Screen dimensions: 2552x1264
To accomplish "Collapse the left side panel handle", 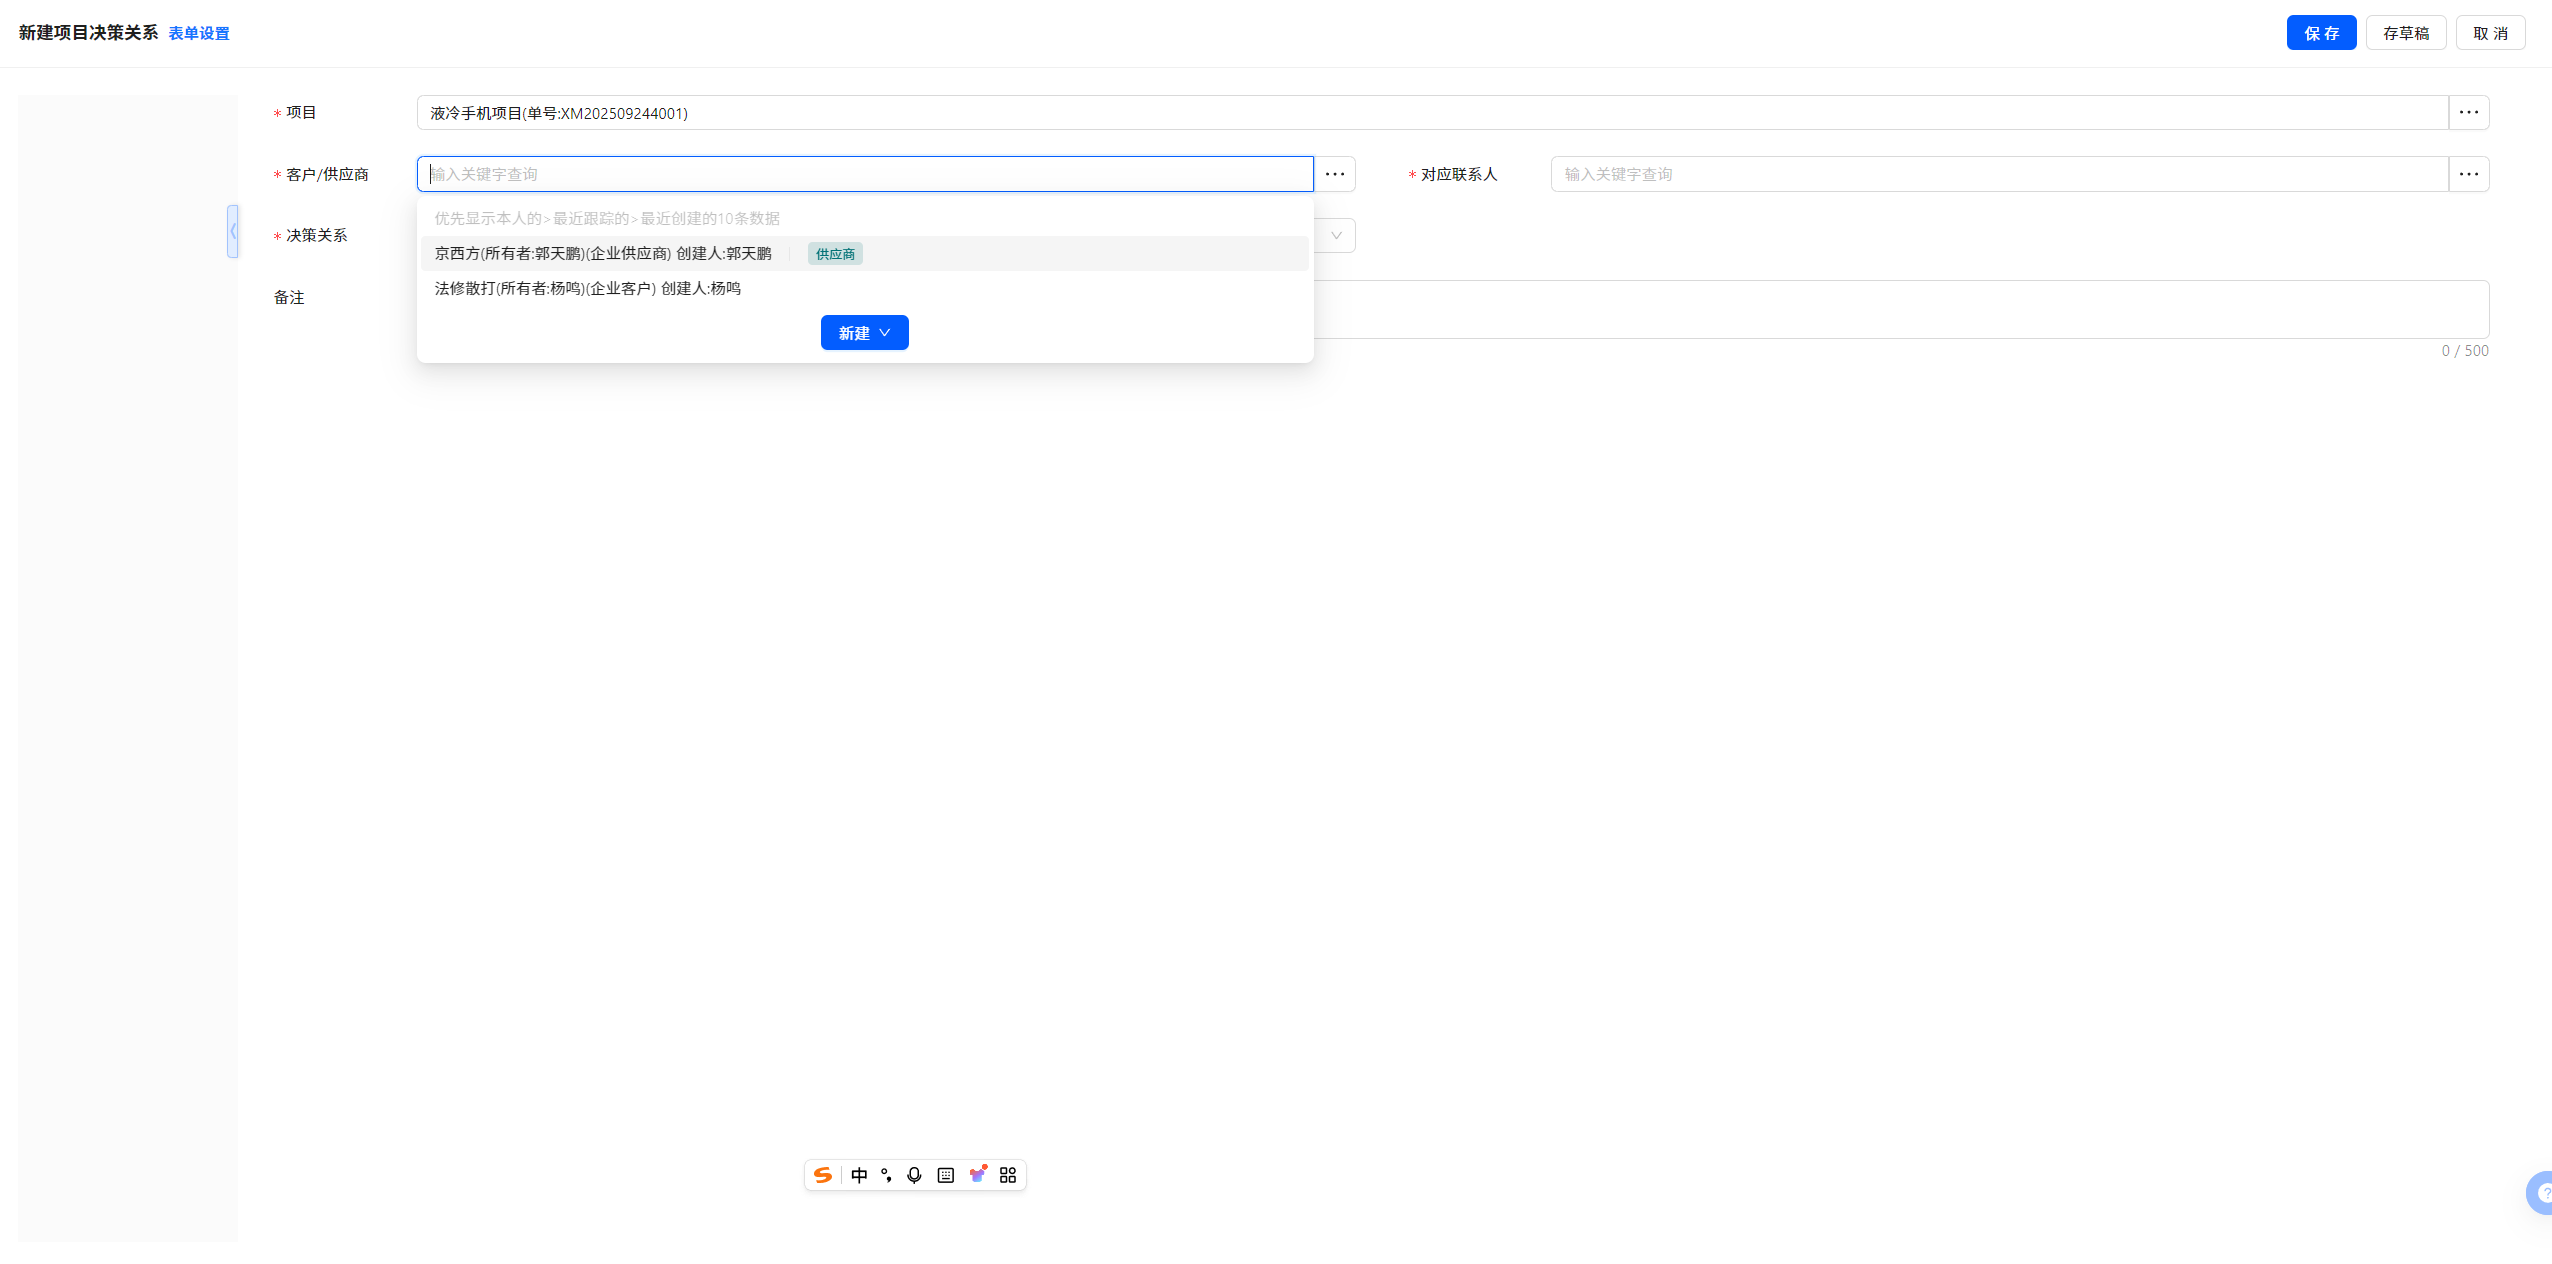I will (233, 231).
